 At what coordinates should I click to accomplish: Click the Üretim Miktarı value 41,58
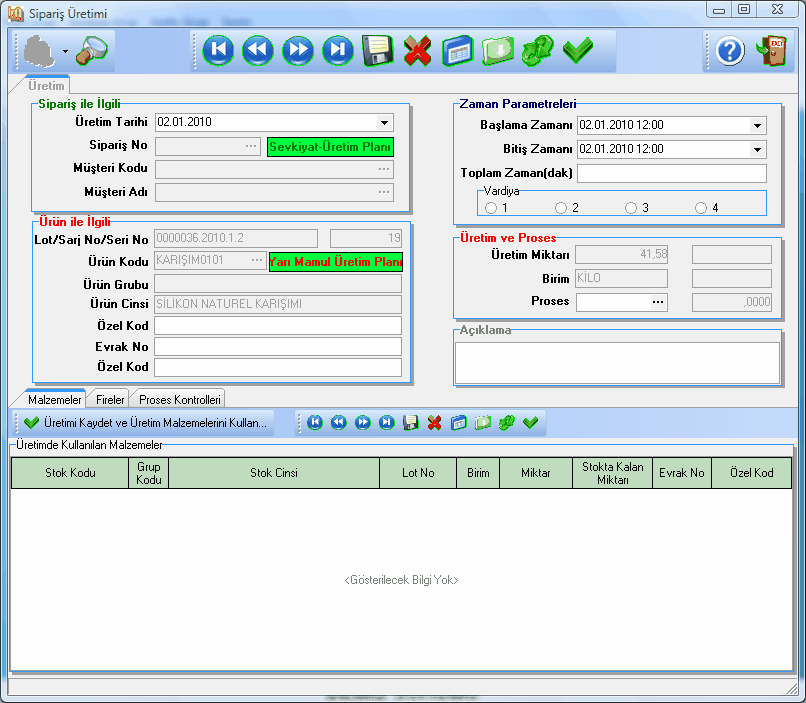click(x=621, y=254)
